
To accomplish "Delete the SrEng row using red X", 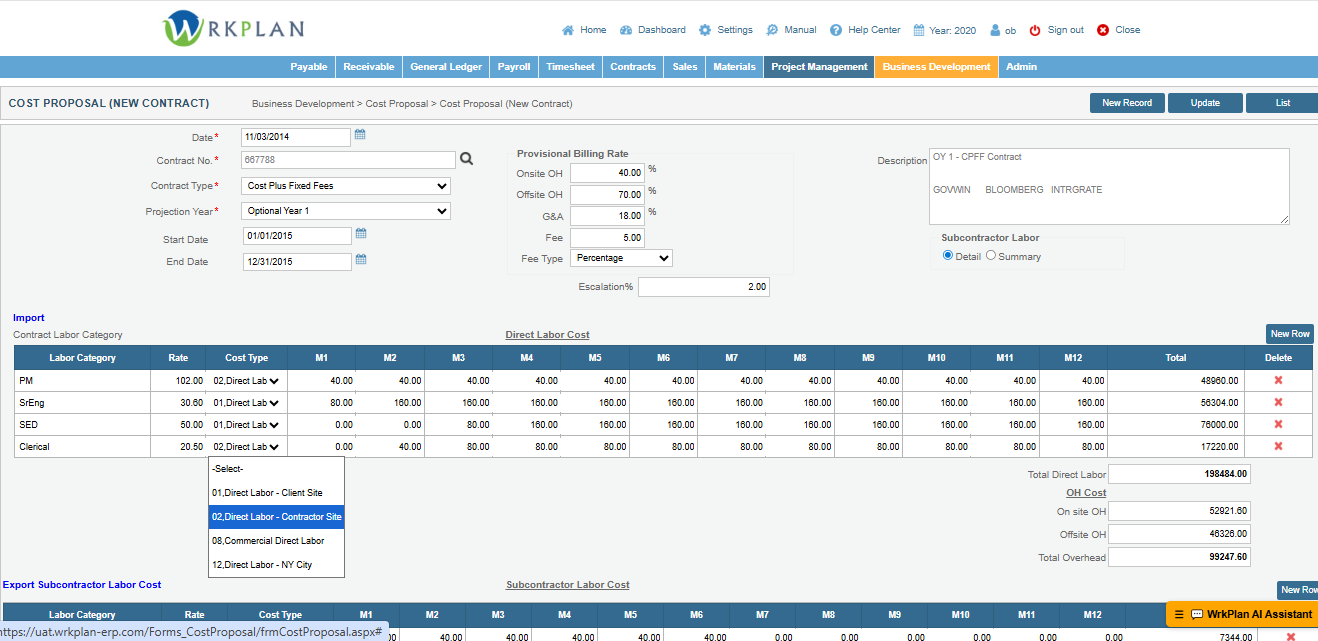I will tap(1278, 402).
